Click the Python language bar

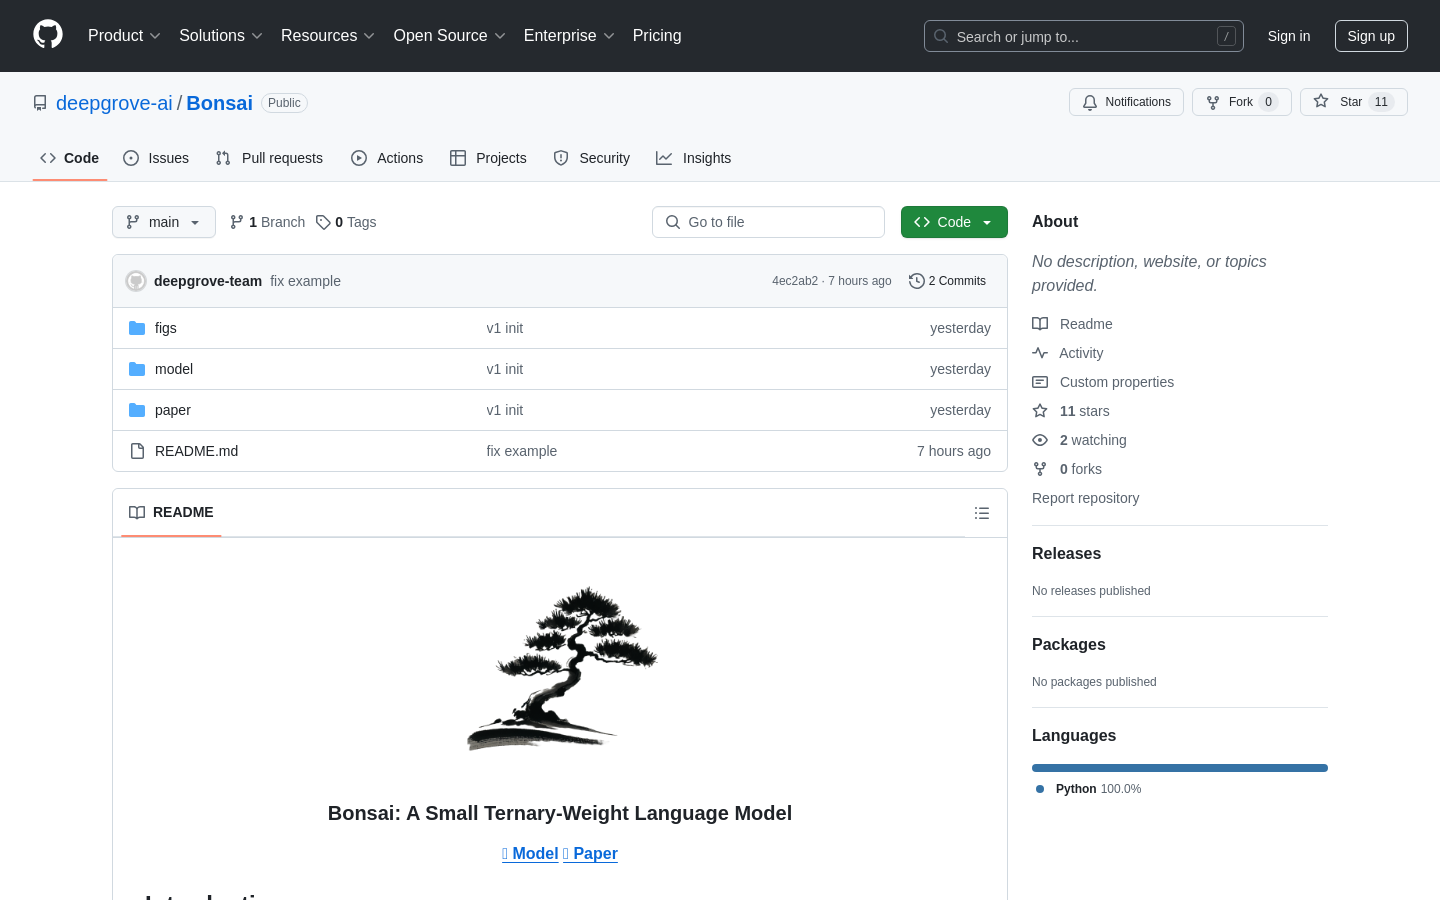tap(1180, 768)
